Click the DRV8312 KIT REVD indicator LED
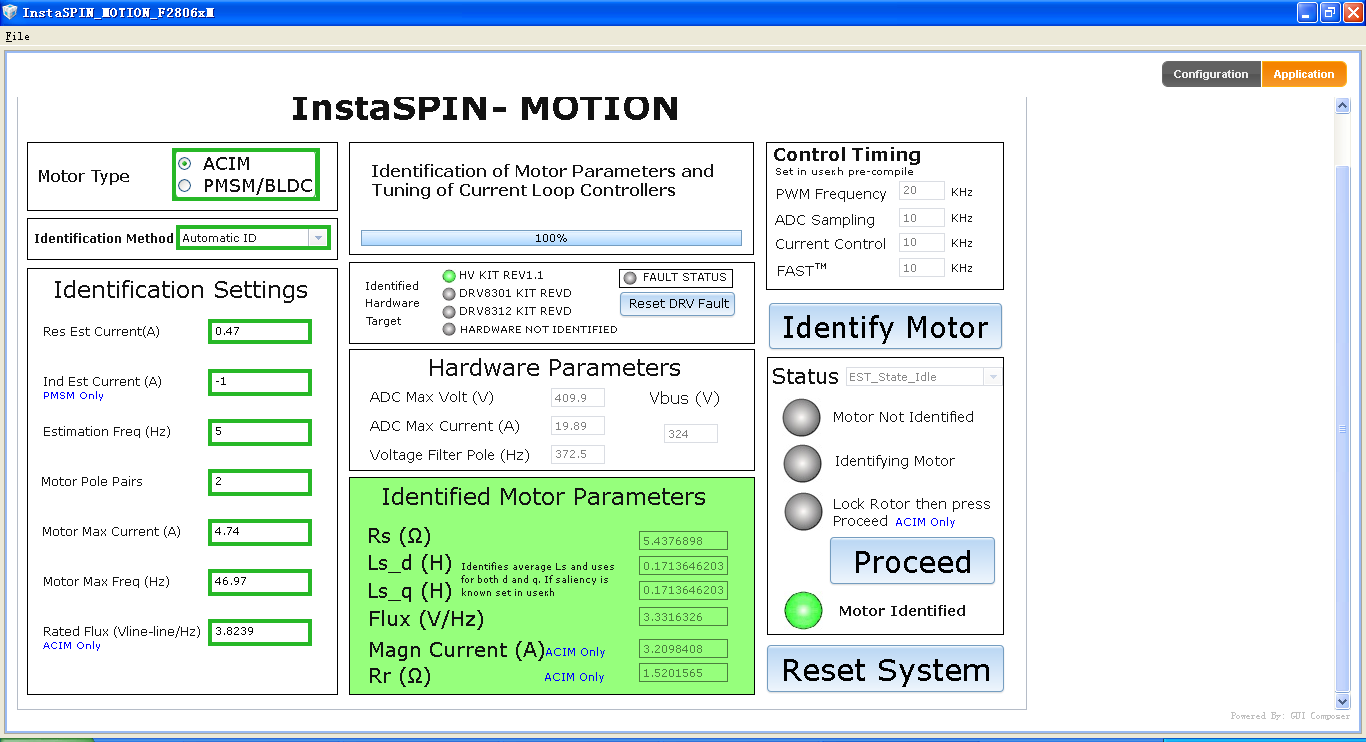Image resolution: width=1366 pixels, height=742 pixels. point(449,312)
